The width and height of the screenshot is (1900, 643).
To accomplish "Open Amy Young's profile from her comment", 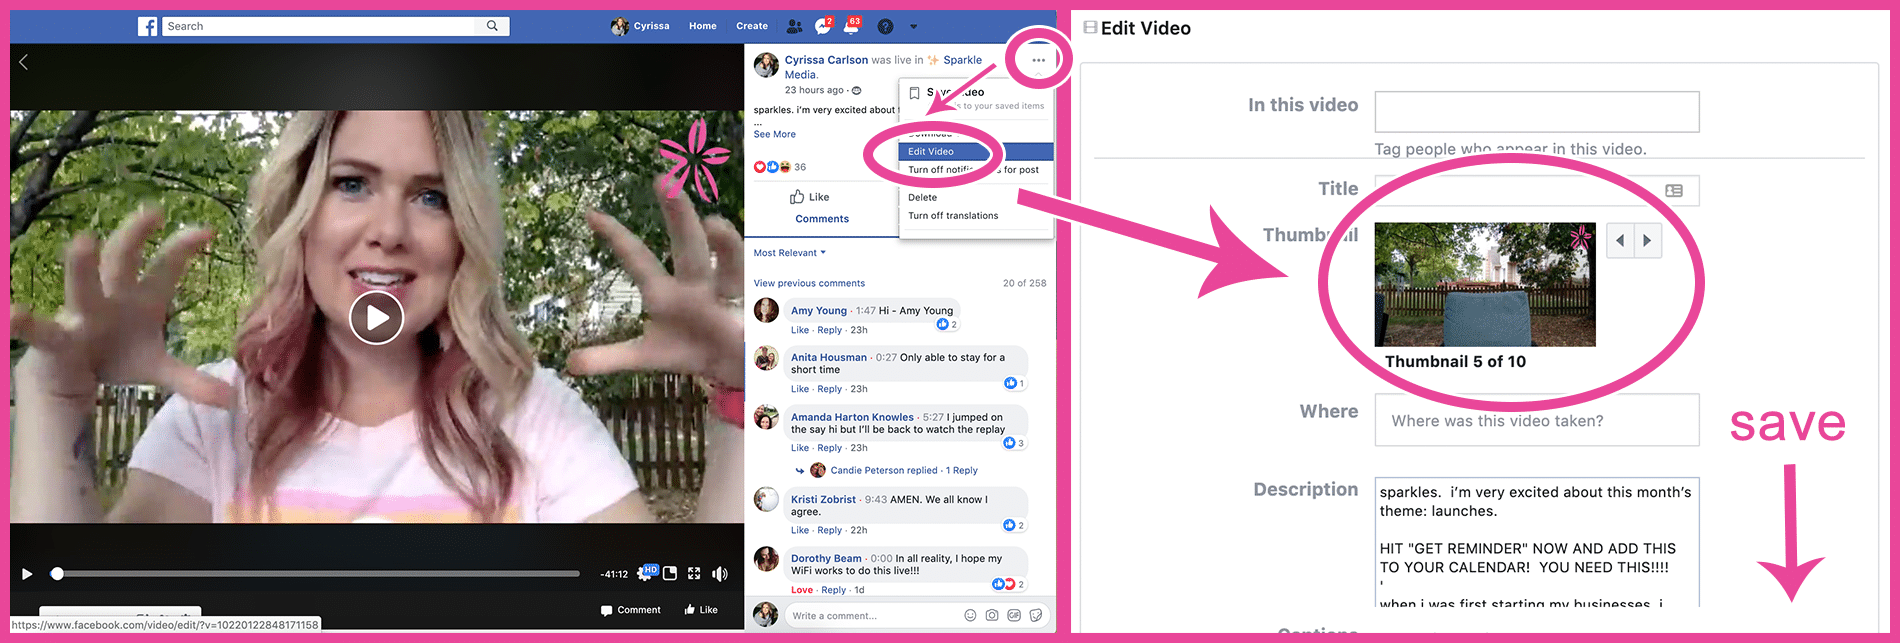I will coord(819,311).
